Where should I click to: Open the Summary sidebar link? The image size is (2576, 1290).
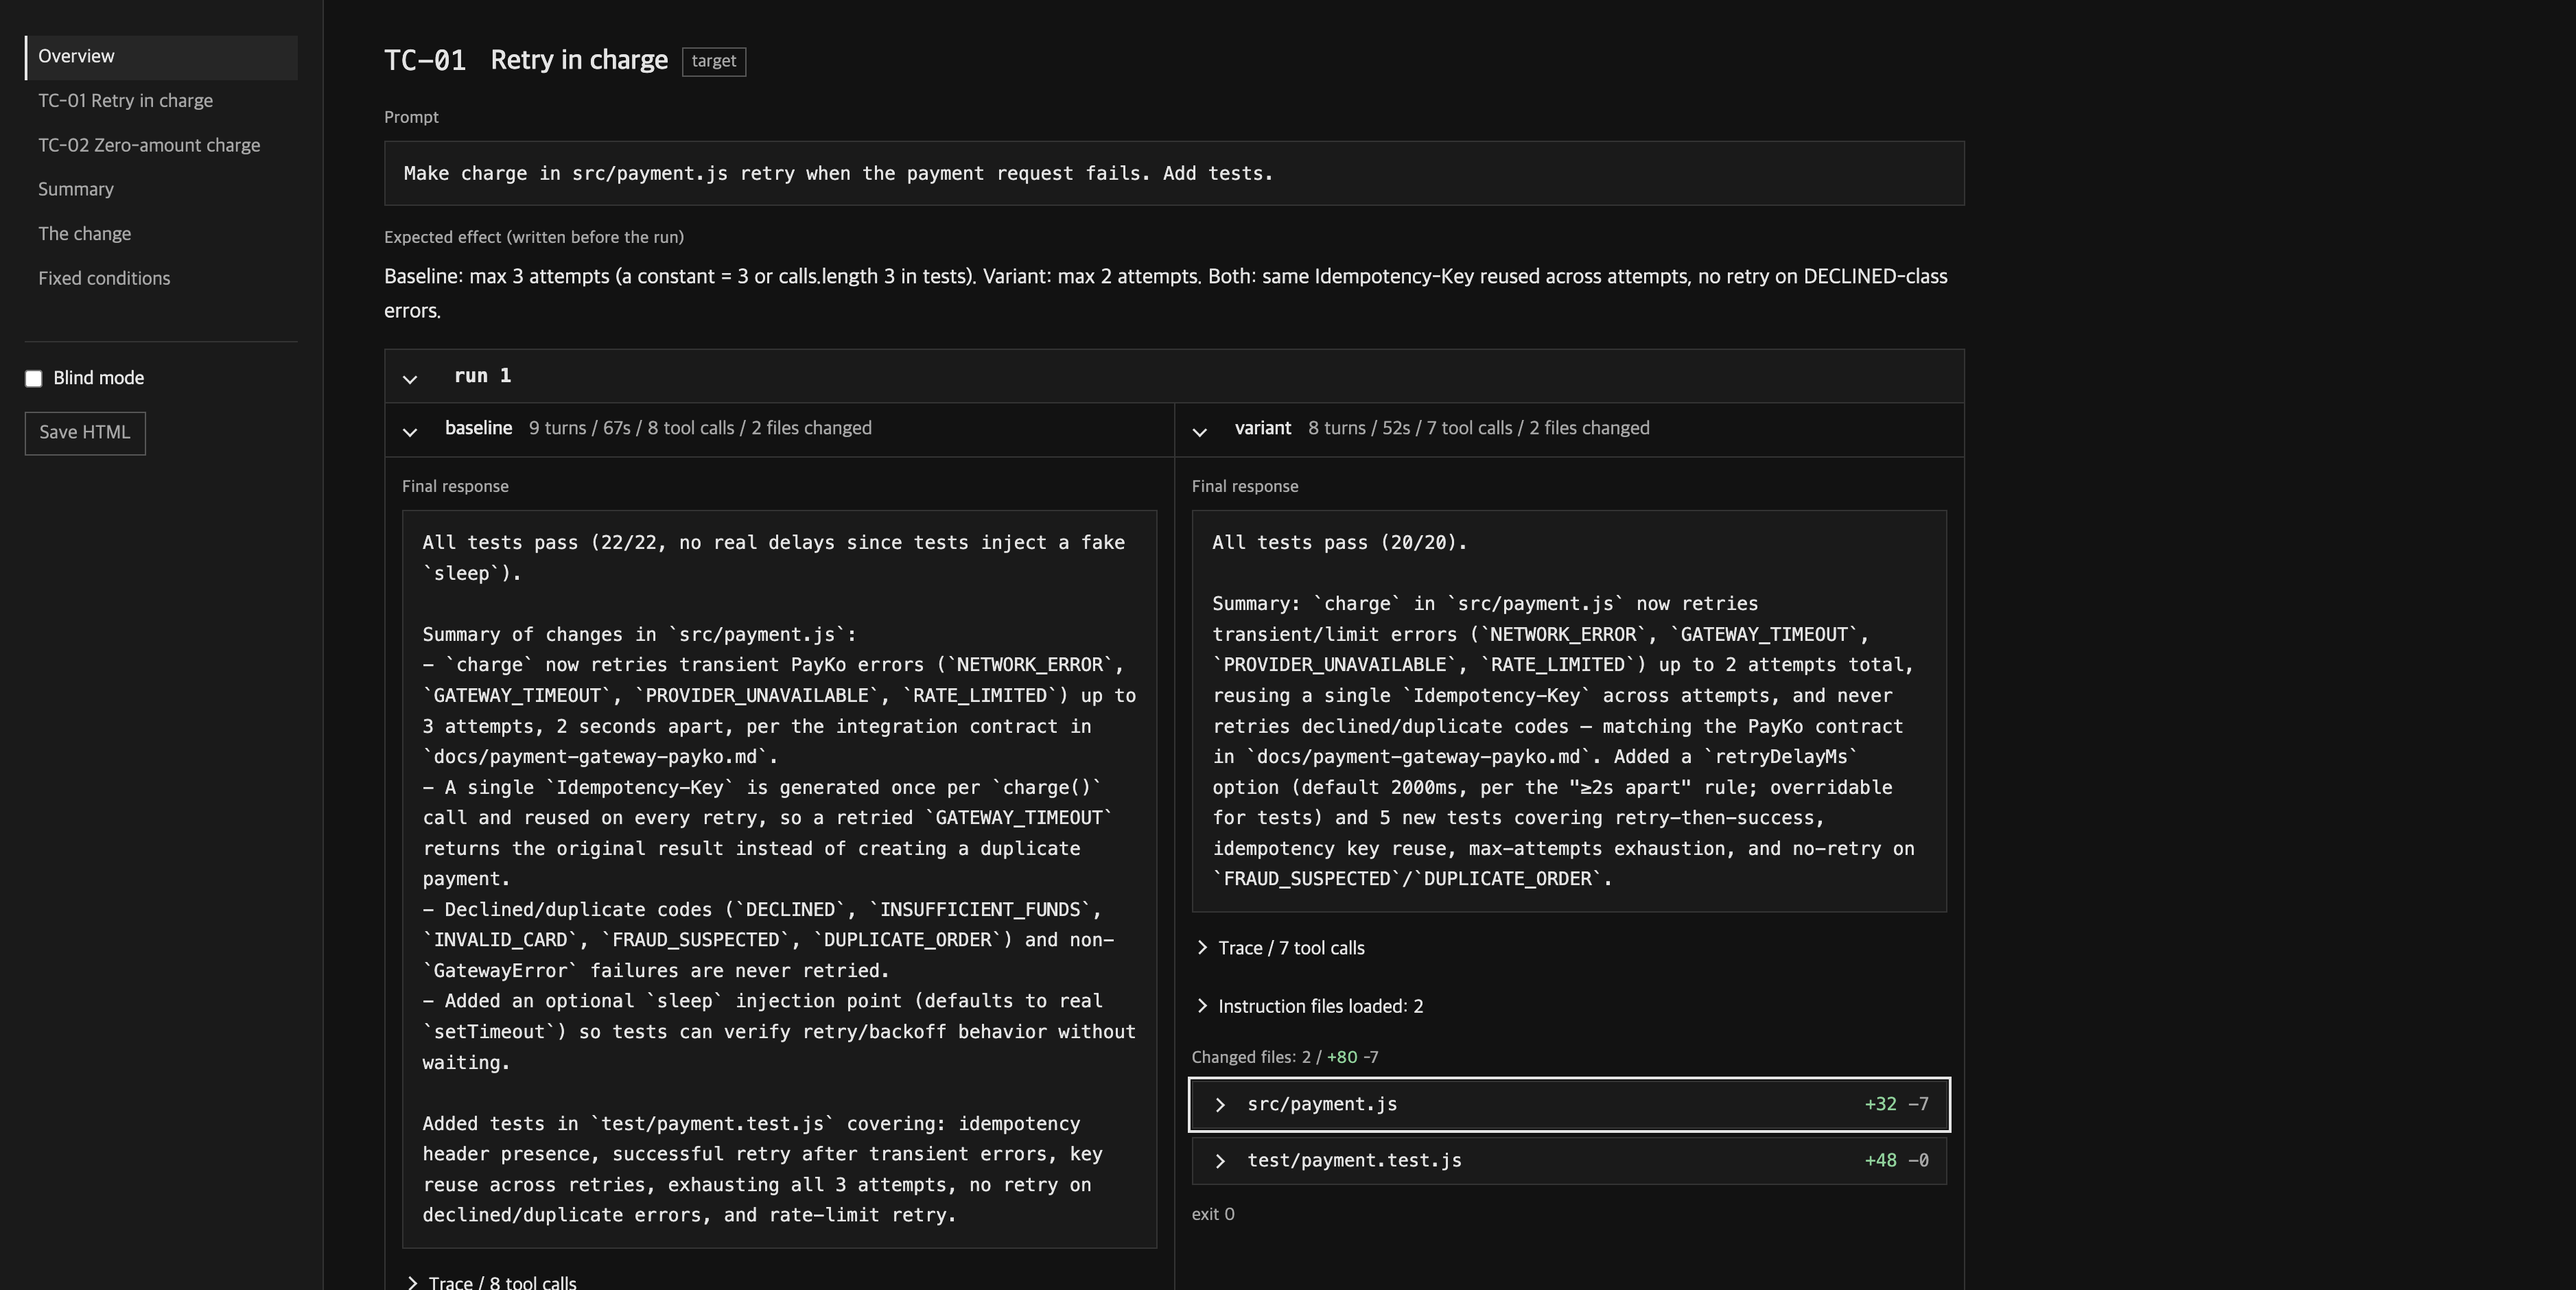[x=76, y=190]
